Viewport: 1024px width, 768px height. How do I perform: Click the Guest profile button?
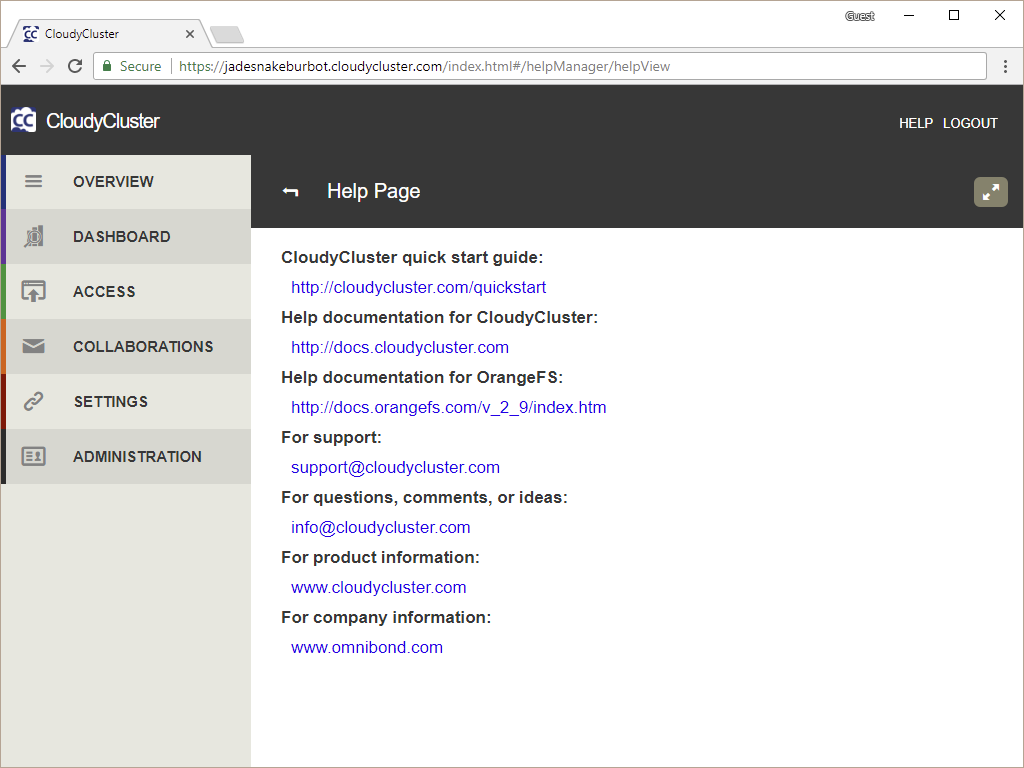point(859,16)
